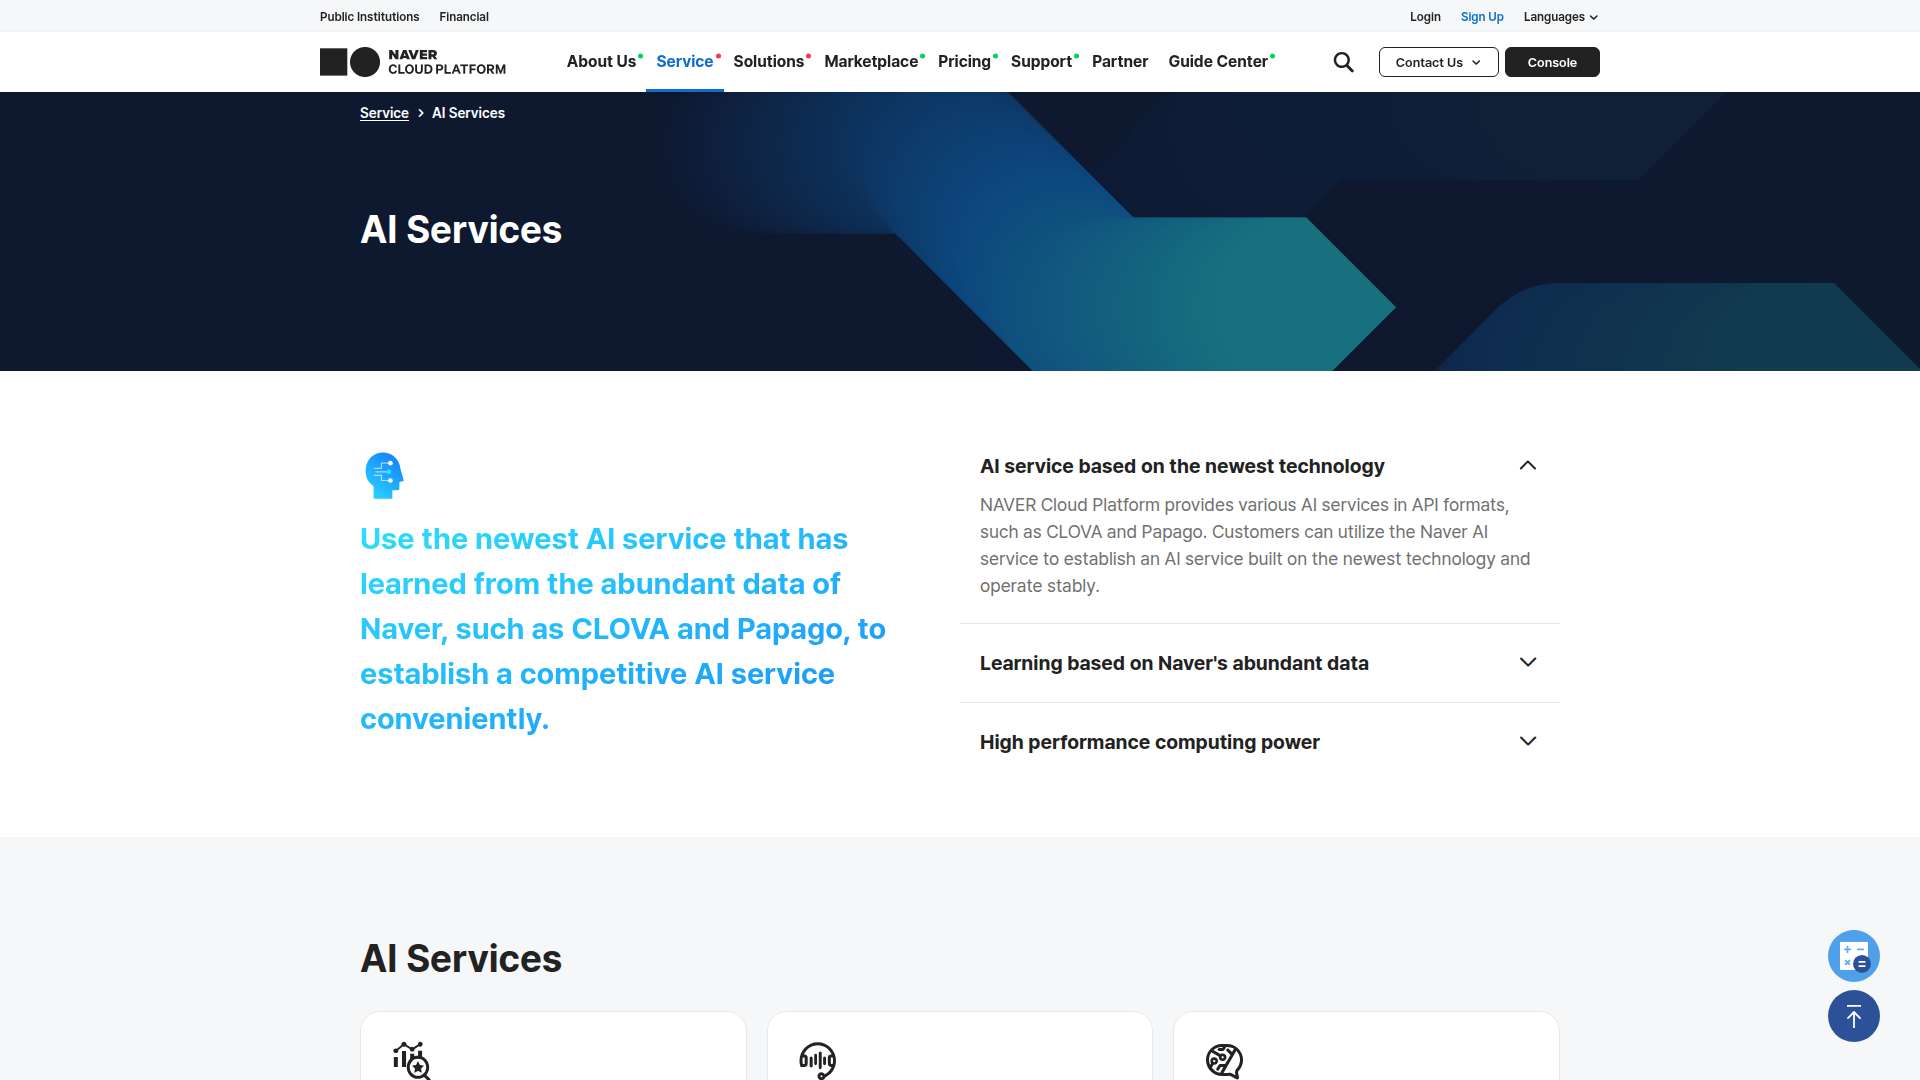Image resolution: width=1920 pixels, height=1080 pixels.
Task: Open the About Us menu
Action: 604,61
